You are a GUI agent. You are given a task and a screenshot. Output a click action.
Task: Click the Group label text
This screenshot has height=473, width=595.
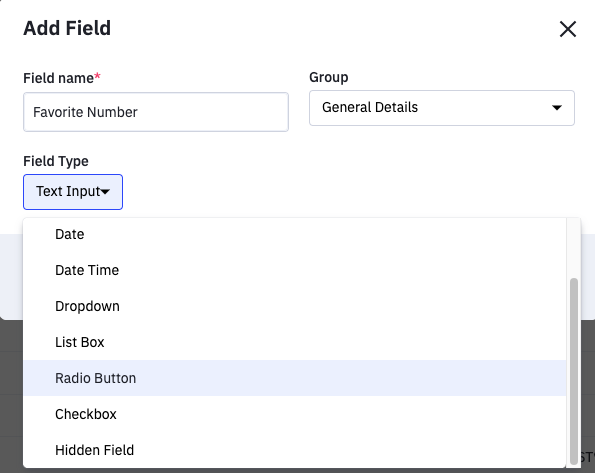point(329,77)
